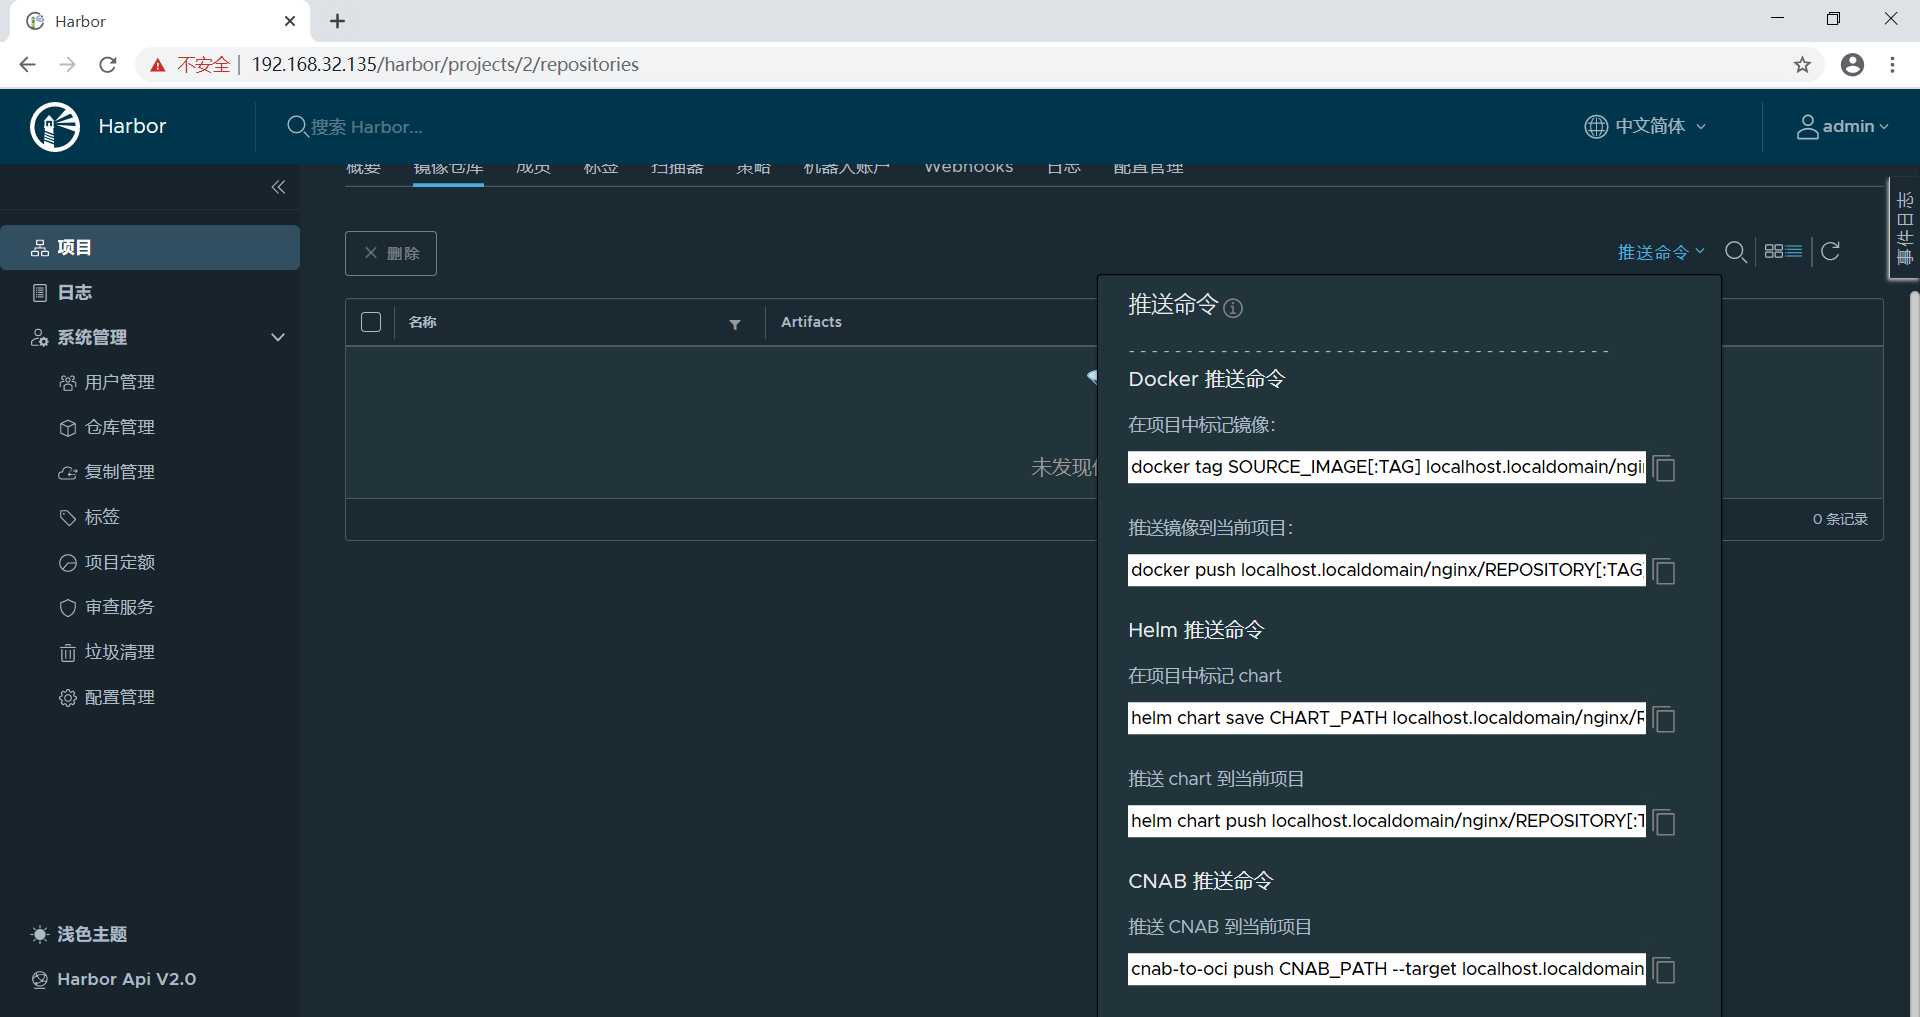Copy the docker push command

(x=1664, y=571)
